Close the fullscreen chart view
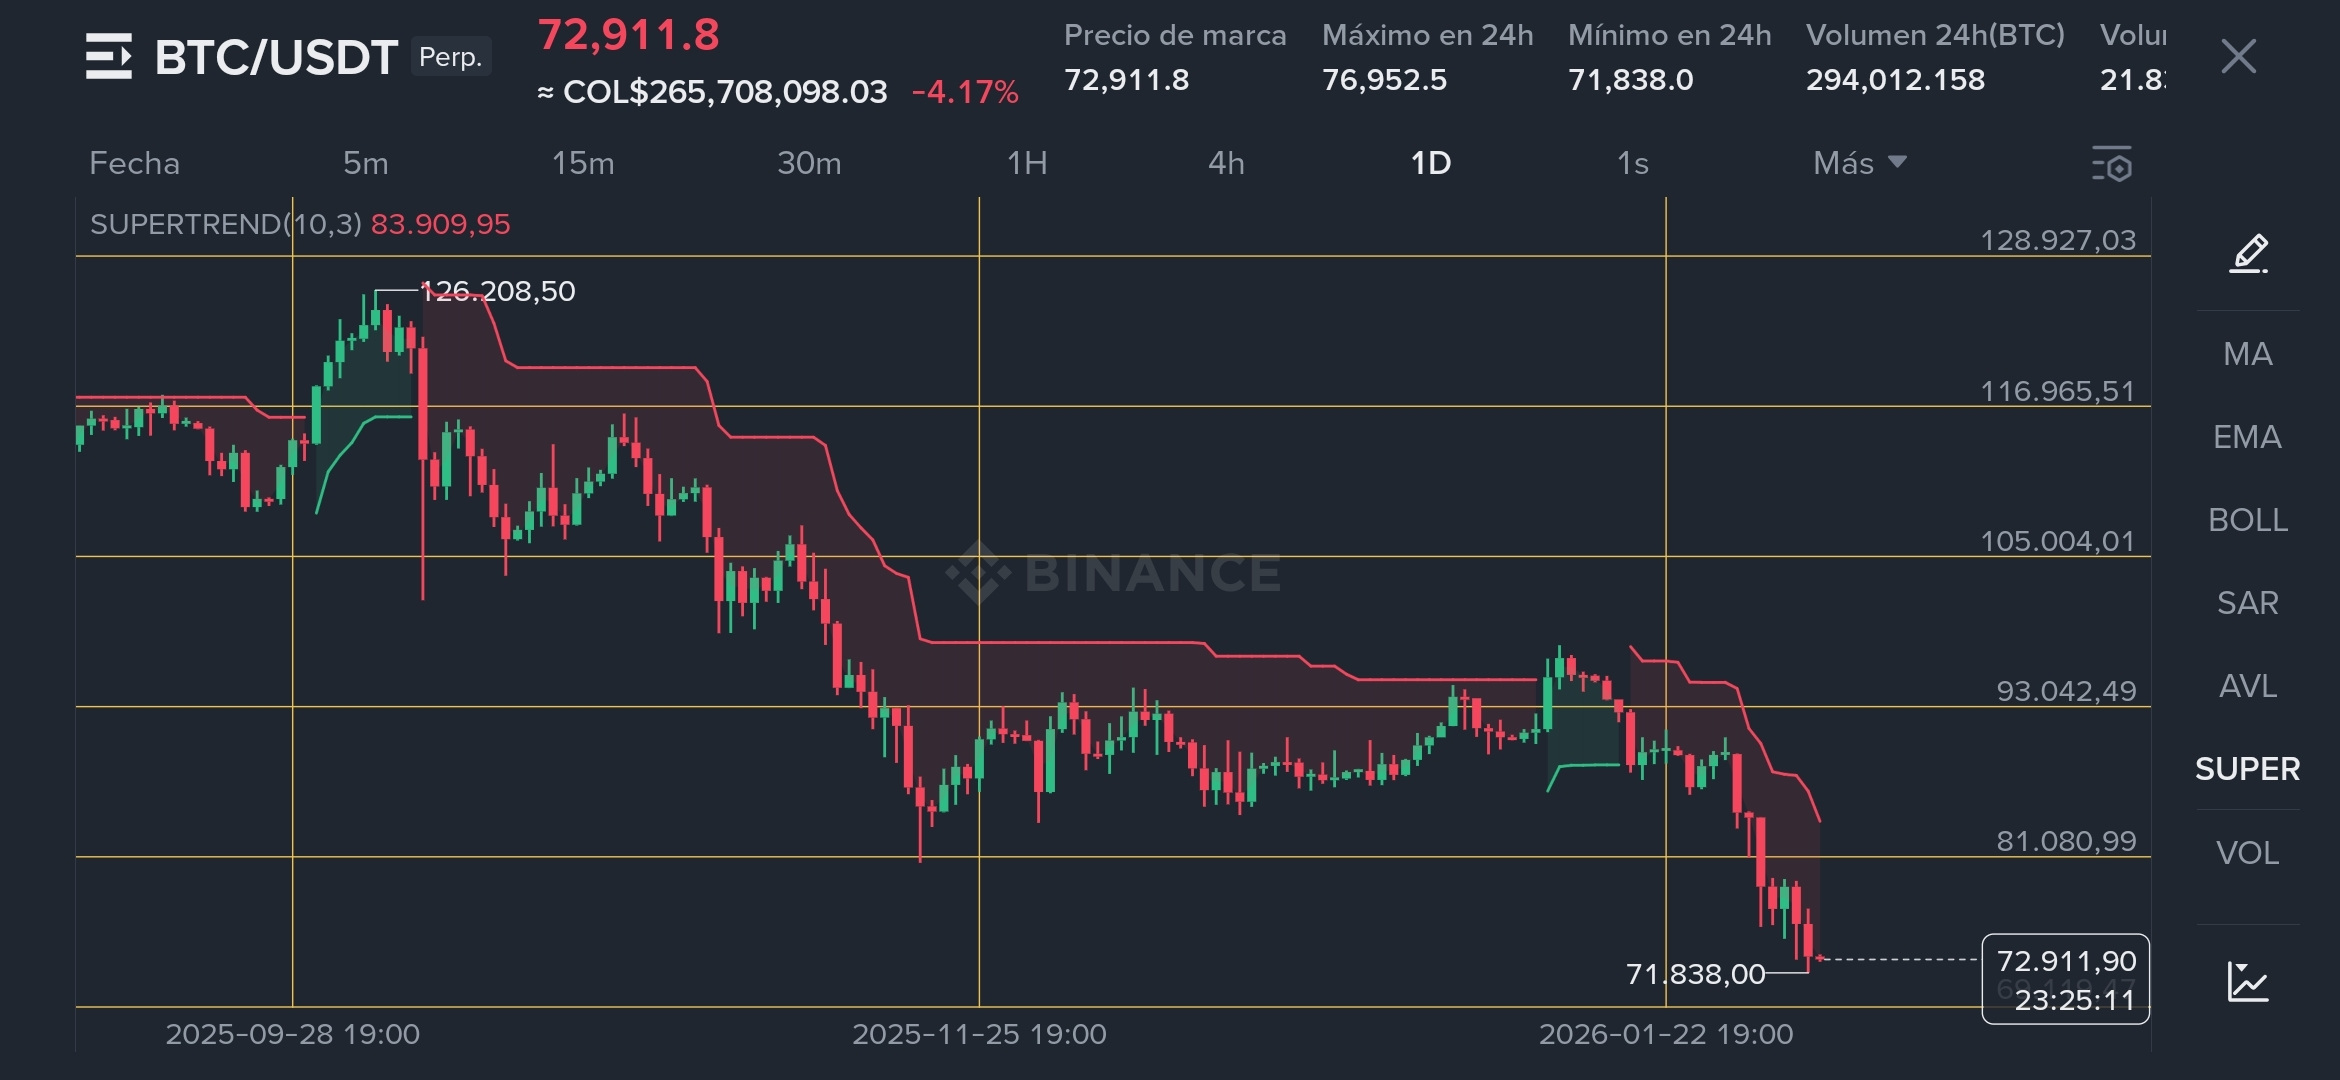This screenshot has width=2340, height=1080. pos(2238,56)
